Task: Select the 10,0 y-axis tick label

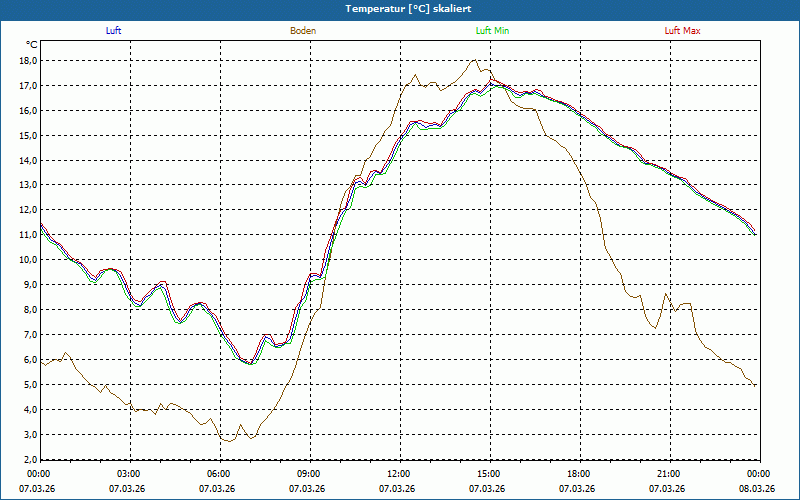Action: click(x=26, y=260)
